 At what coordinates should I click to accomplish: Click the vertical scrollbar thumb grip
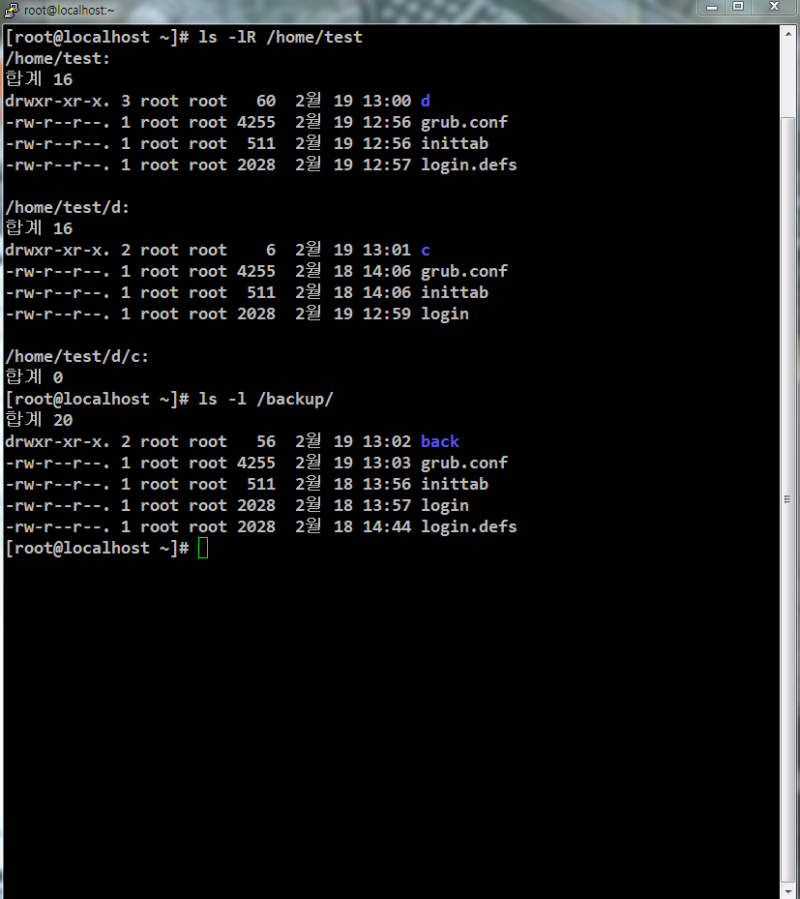[788, 499]
